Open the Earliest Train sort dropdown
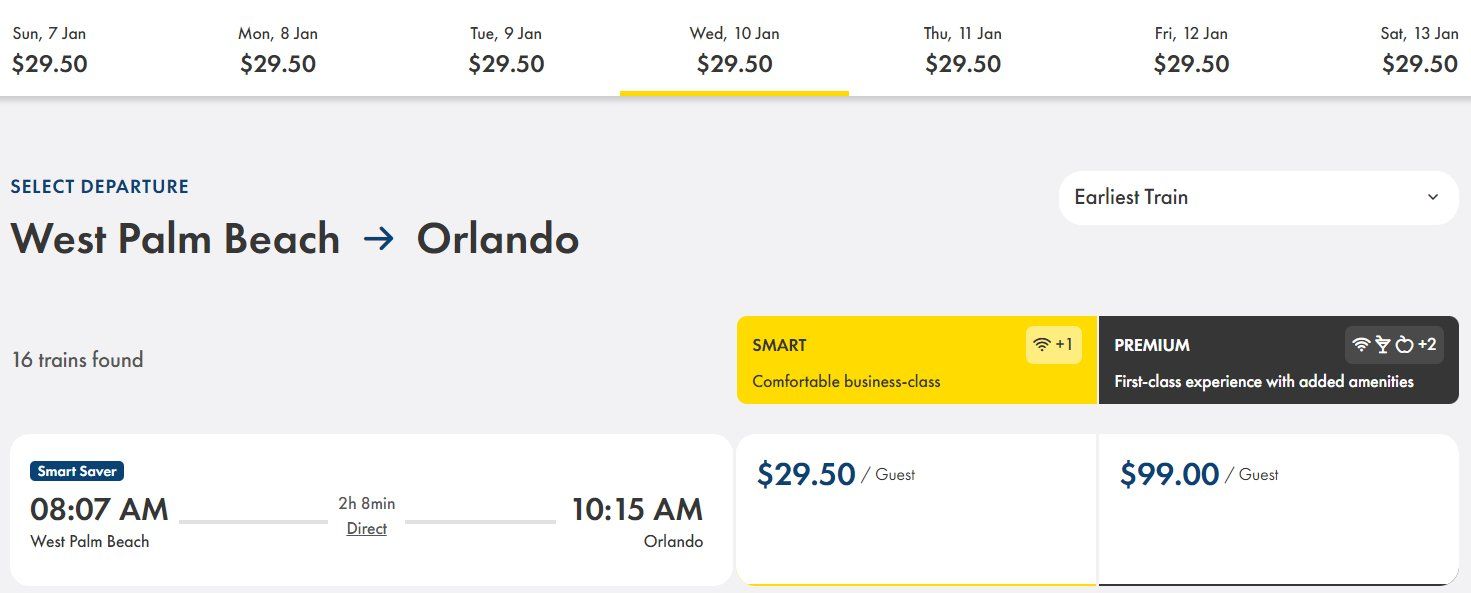 [x=1258, y=198]
